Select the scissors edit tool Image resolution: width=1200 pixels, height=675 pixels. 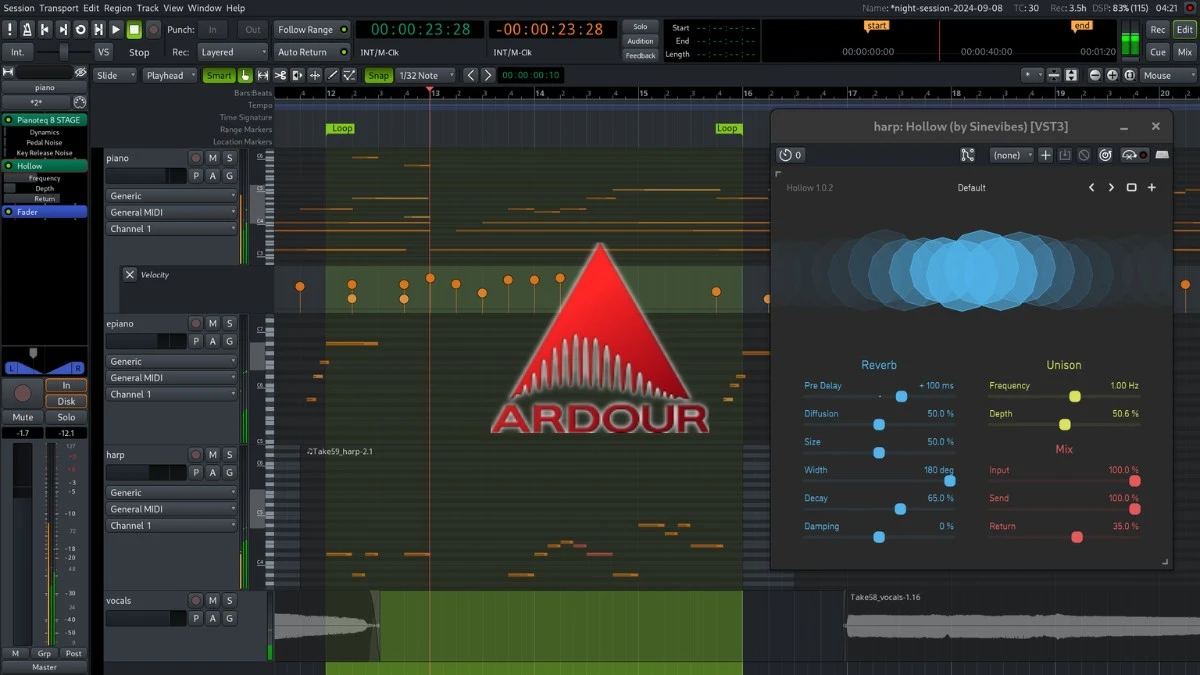(281, 75)
